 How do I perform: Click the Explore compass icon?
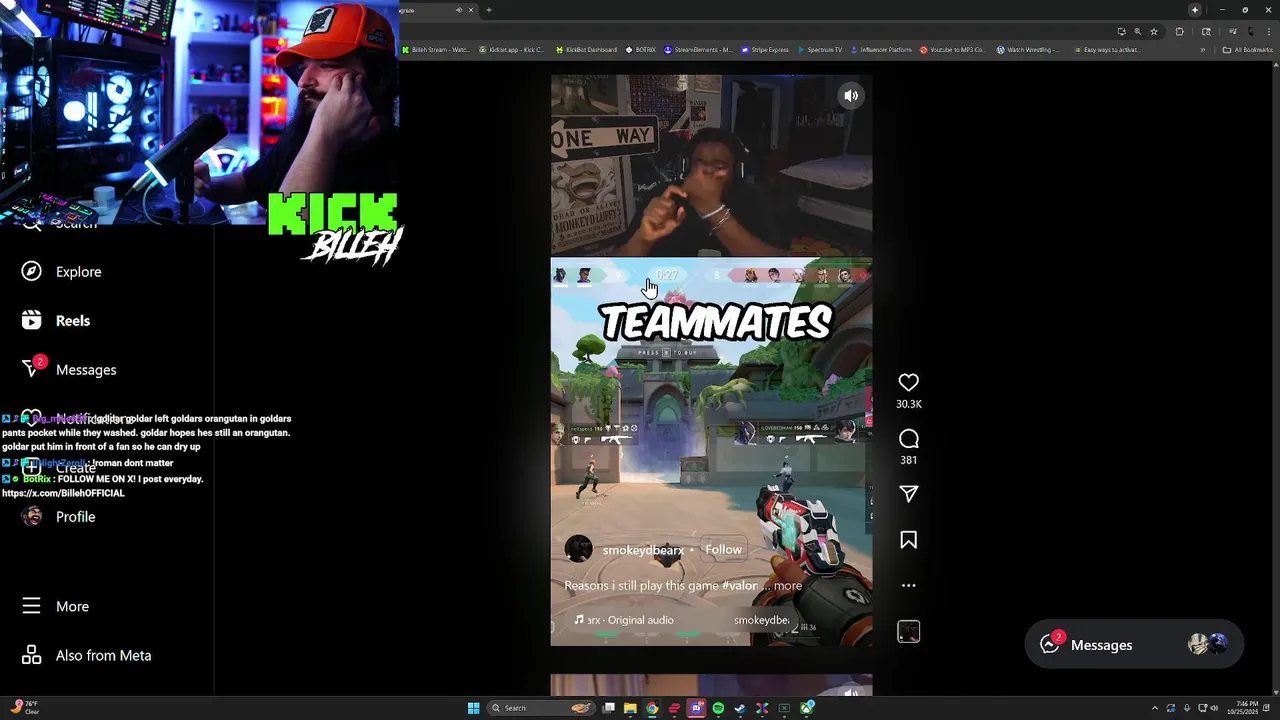click(x=32, y=272)
